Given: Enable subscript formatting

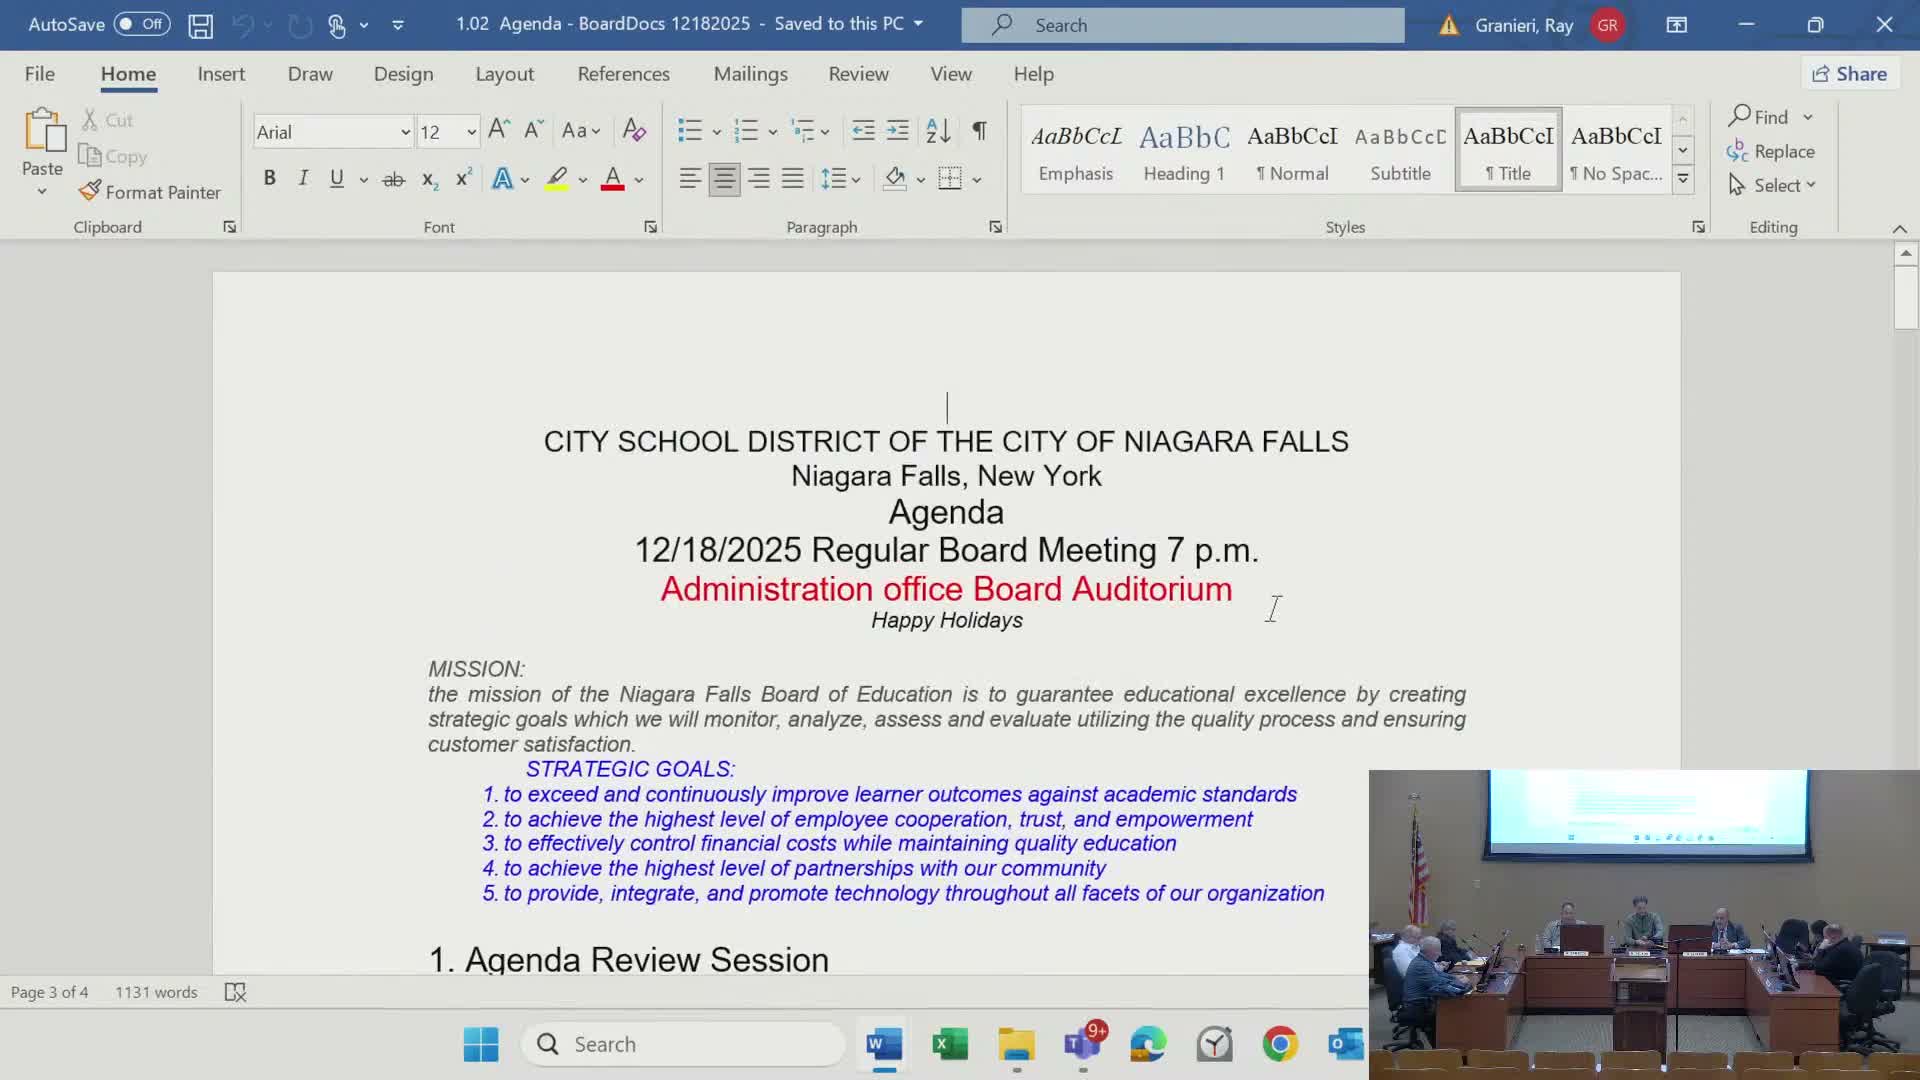Looking at the screenshot, I should (428, 180).
